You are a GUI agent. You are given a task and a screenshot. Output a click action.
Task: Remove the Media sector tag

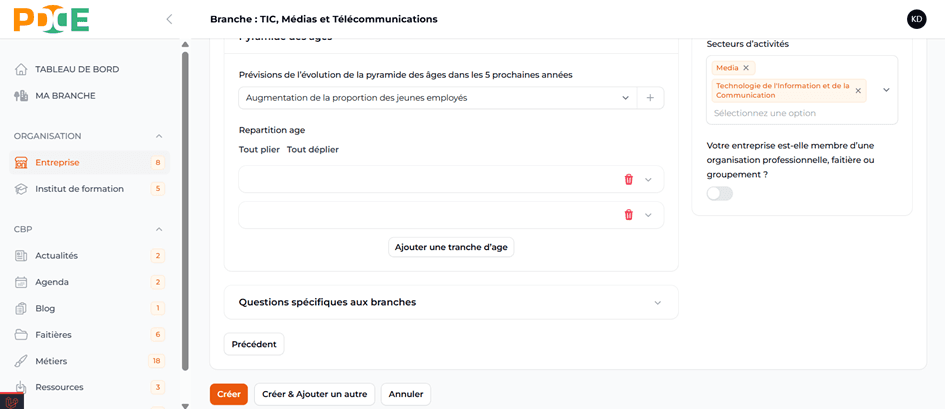pyautogui.click(x=746, y=68)
